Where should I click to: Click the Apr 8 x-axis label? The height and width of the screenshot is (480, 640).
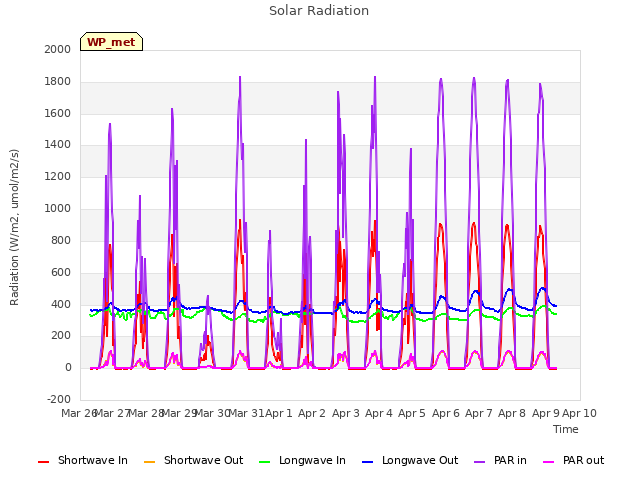pos(512,413)
